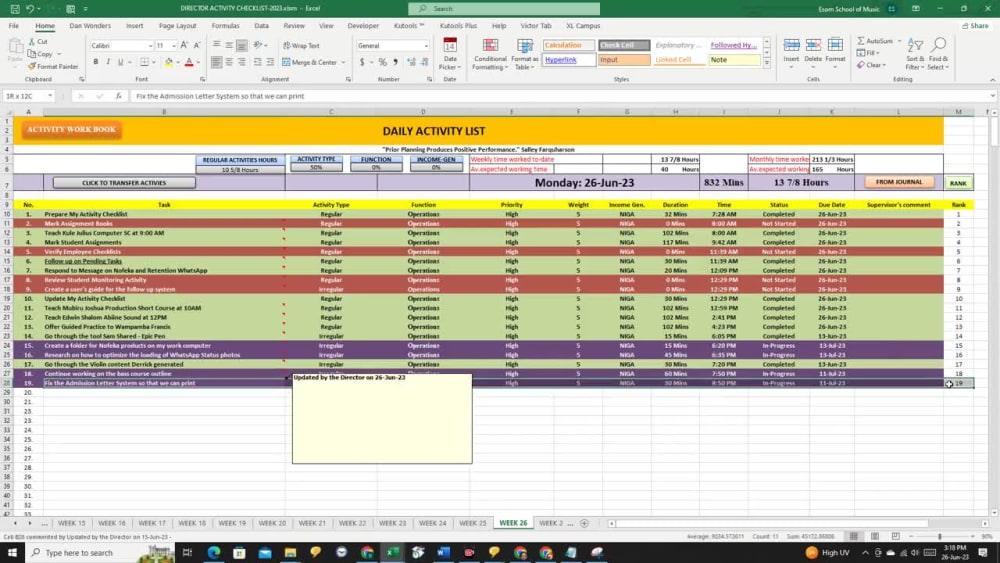This screenshot has width=1000, height=563.
Task: Open Sort & Filter
Action: click(x=915, y=54)
